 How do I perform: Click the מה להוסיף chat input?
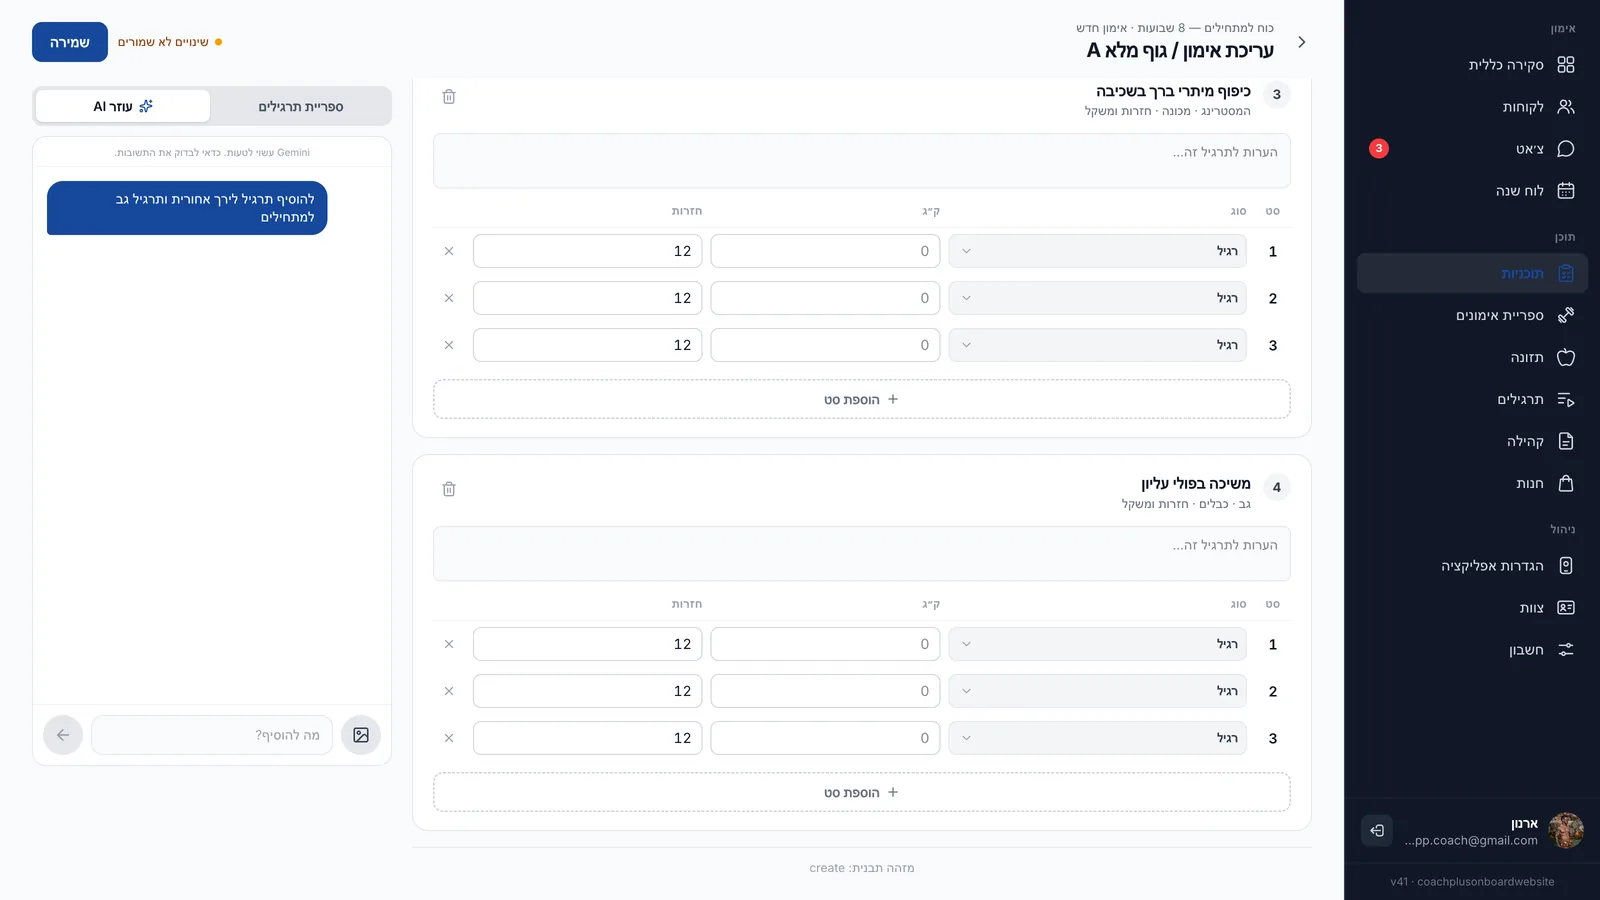pos(212,735)
